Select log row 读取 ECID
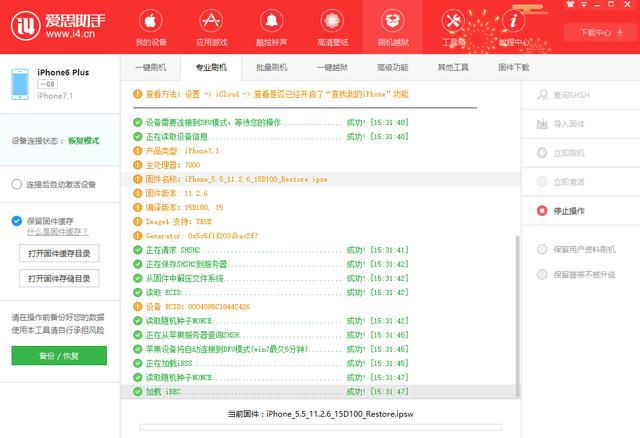The width and height of the screenshot is (640, 438). coord(320,292)
